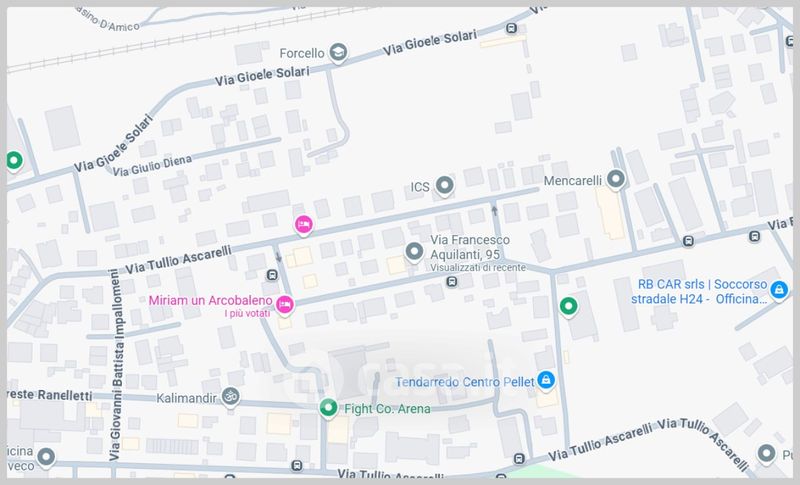Click the bus stop icon on upper Via Gioele Solari

[511, 28]
